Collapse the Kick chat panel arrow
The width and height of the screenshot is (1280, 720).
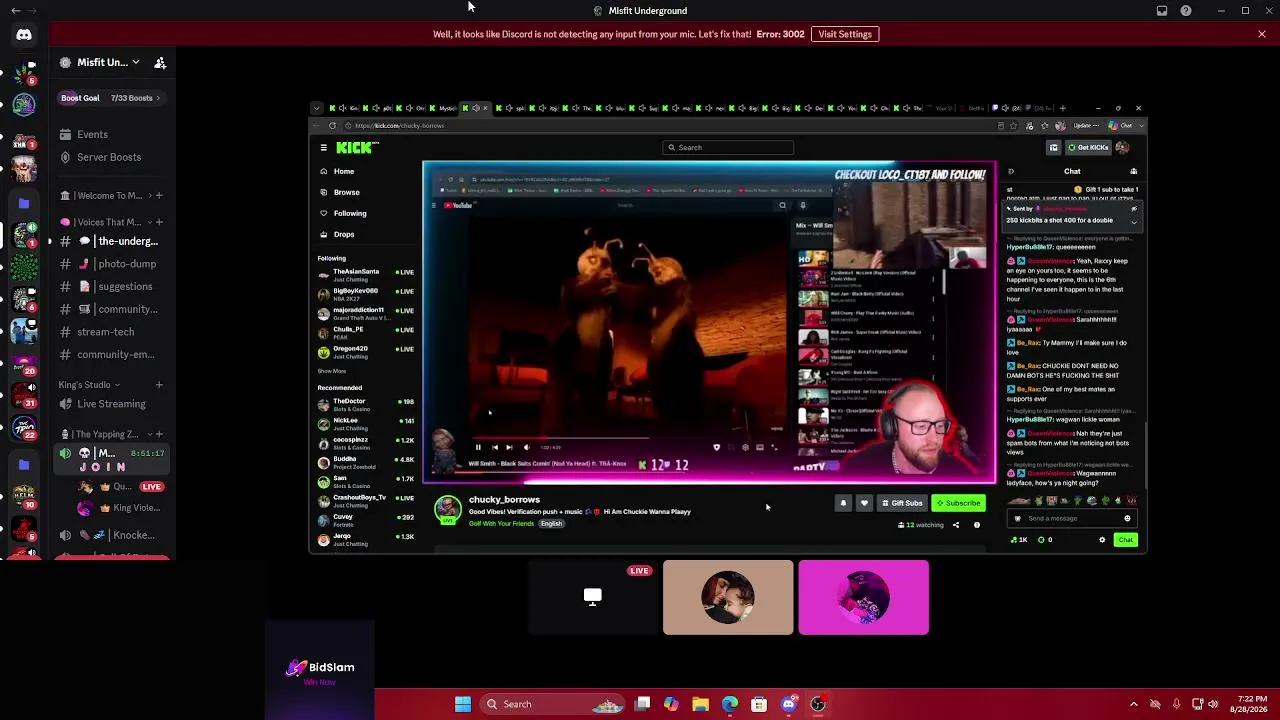[x=1010, y=171]
